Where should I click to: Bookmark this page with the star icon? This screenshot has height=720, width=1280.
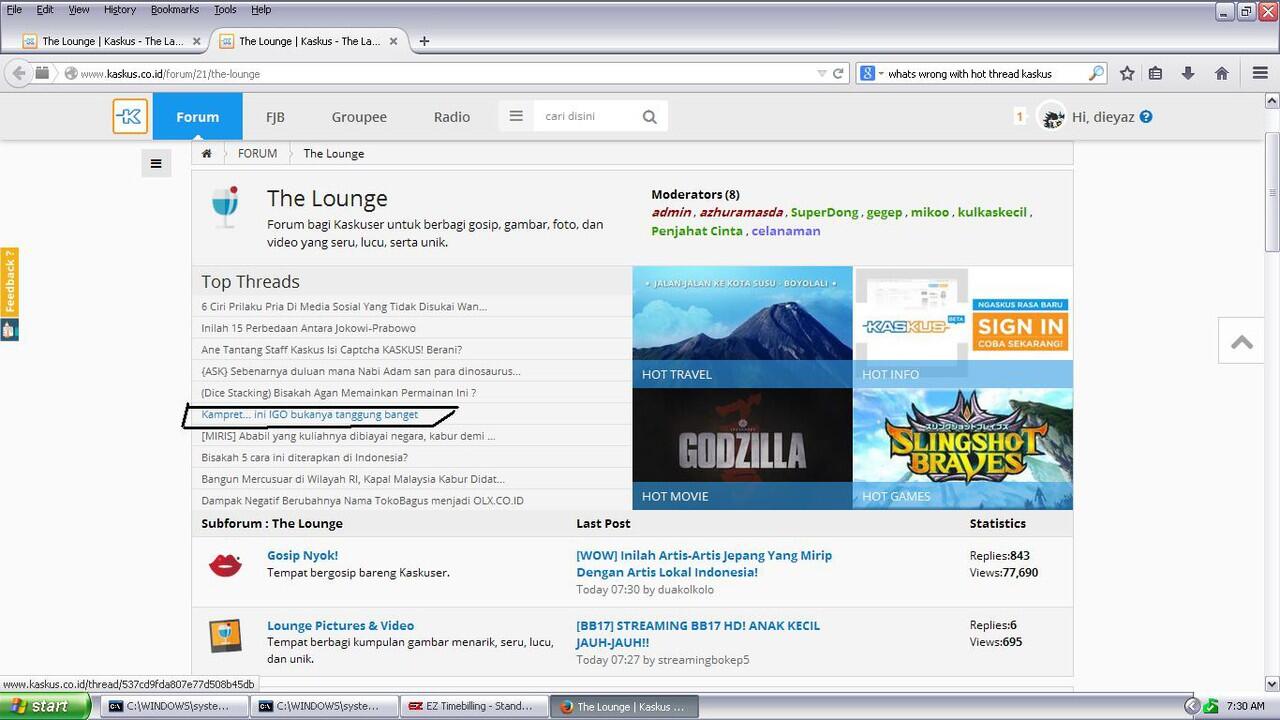[x=1127, y=73]
